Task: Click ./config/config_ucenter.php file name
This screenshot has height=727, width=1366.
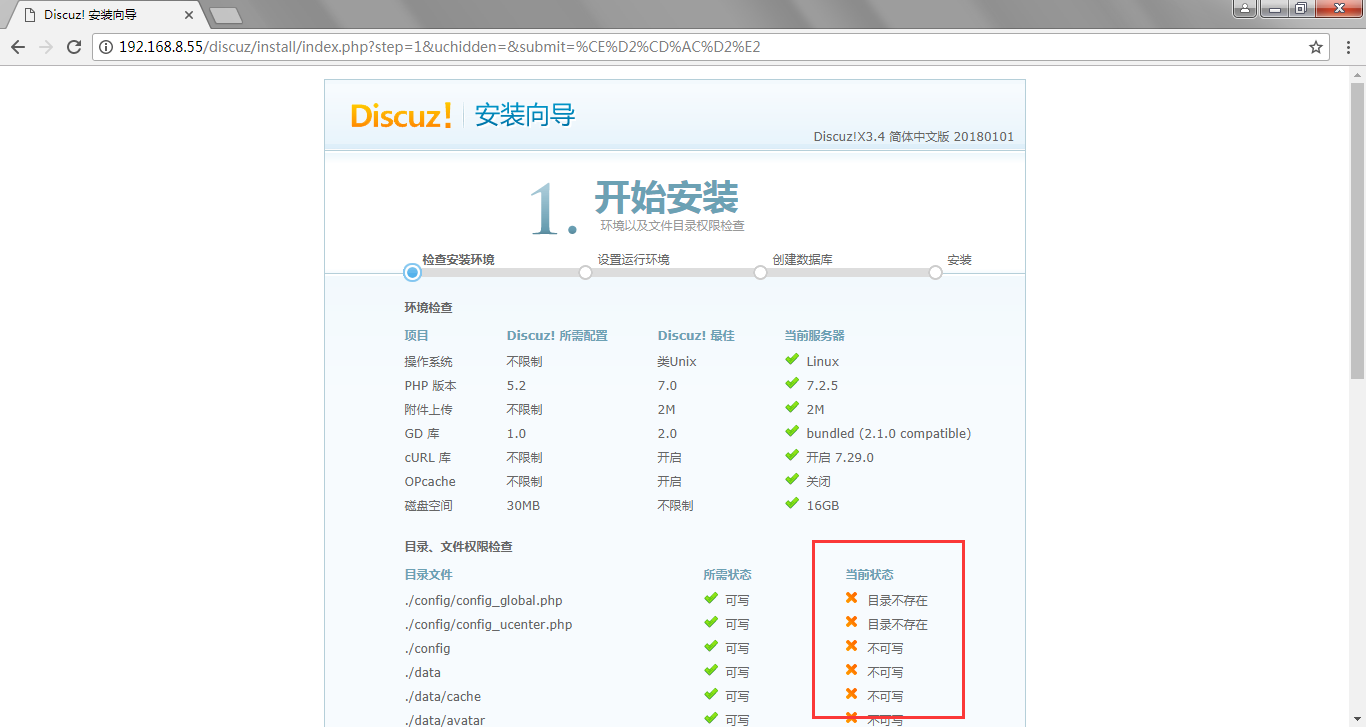Action: [x=488, y=625]
